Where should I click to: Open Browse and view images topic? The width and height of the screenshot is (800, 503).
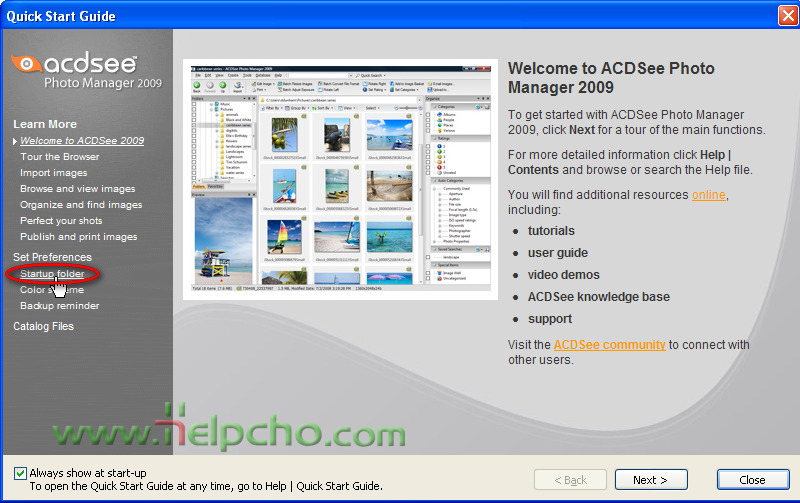(78, 189)
